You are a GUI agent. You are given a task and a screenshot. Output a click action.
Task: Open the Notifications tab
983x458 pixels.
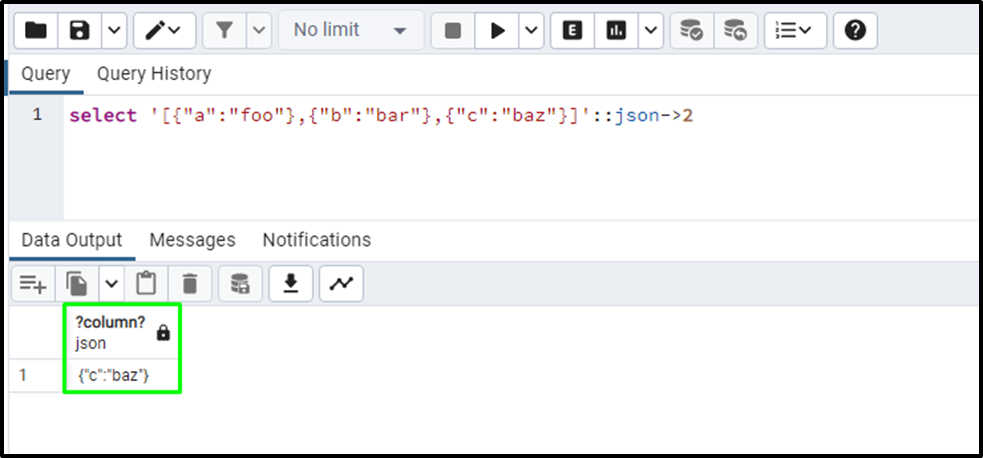click(316, 240)
